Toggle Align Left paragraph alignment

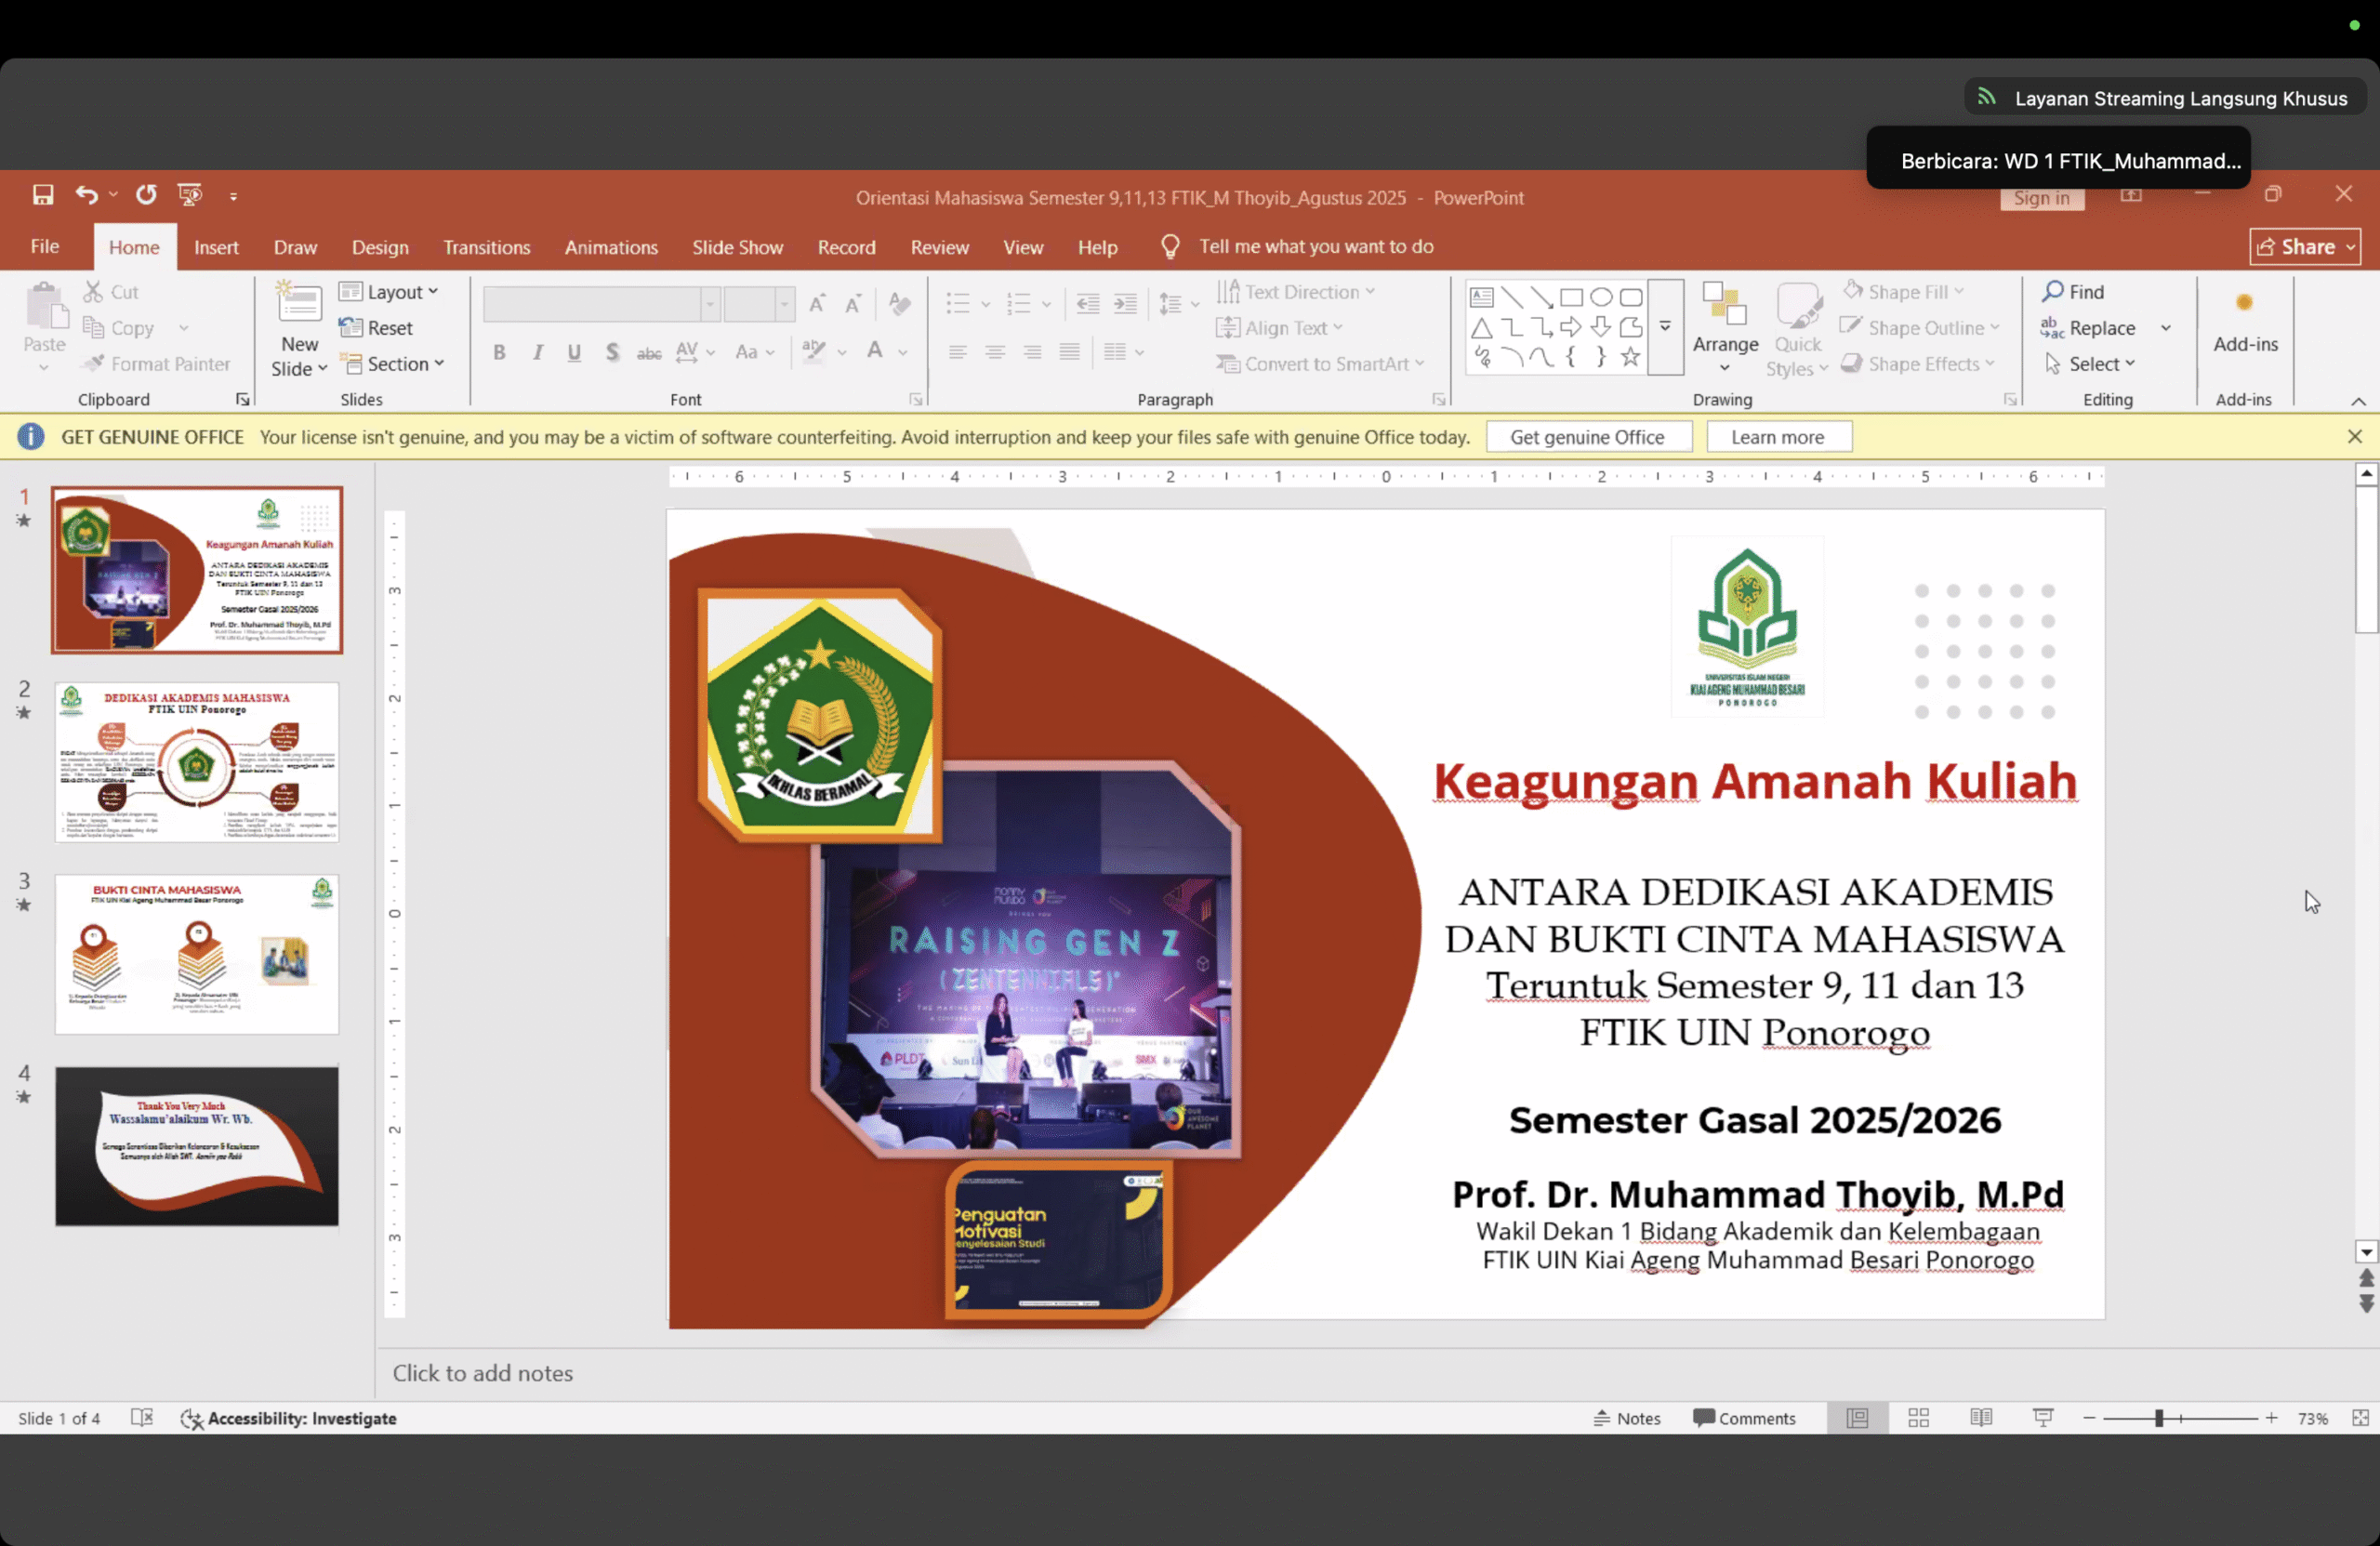[x=957, y=352]
